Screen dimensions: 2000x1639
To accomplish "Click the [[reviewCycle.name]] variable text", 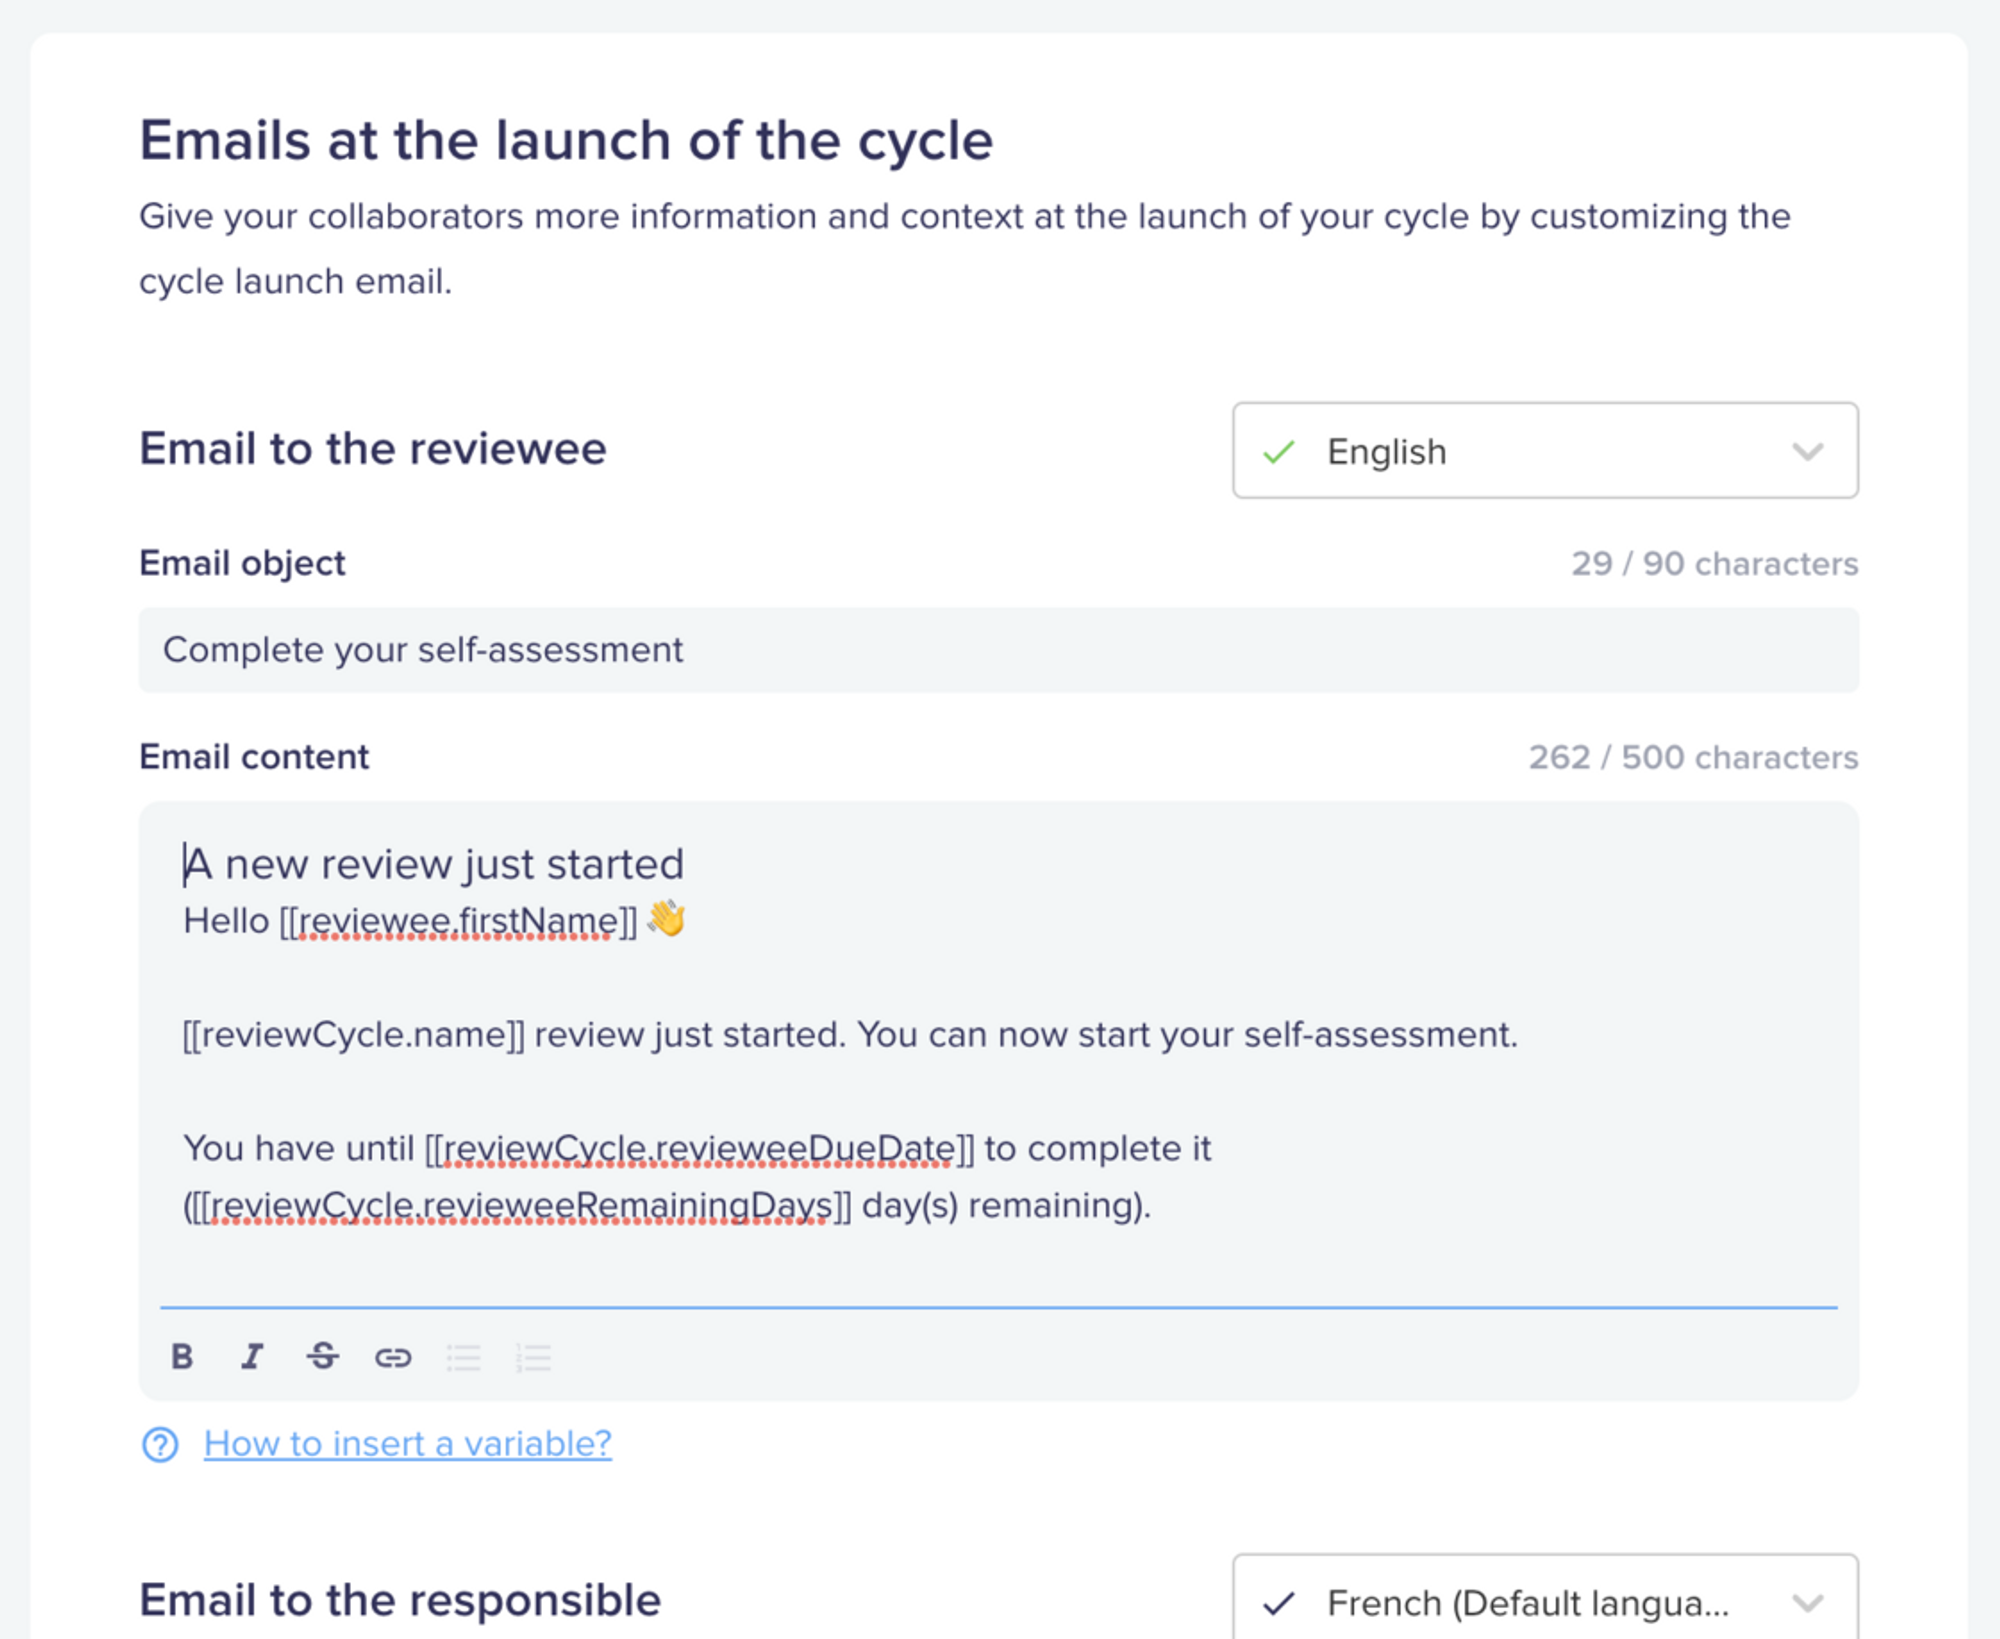I will pos(353,1034).
